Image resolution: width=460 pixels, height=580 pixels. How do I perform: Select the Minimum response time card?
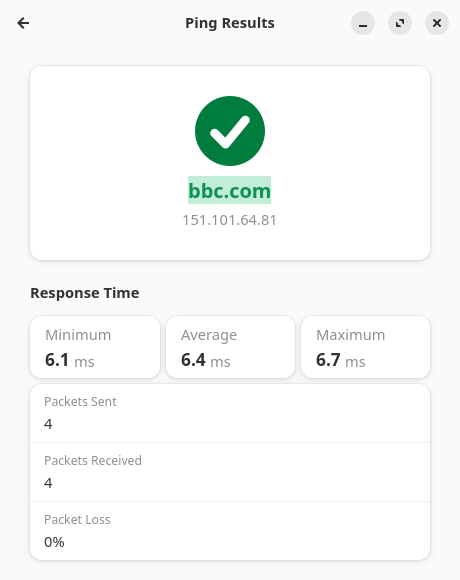pyautogui.click(x=95, y=347)
